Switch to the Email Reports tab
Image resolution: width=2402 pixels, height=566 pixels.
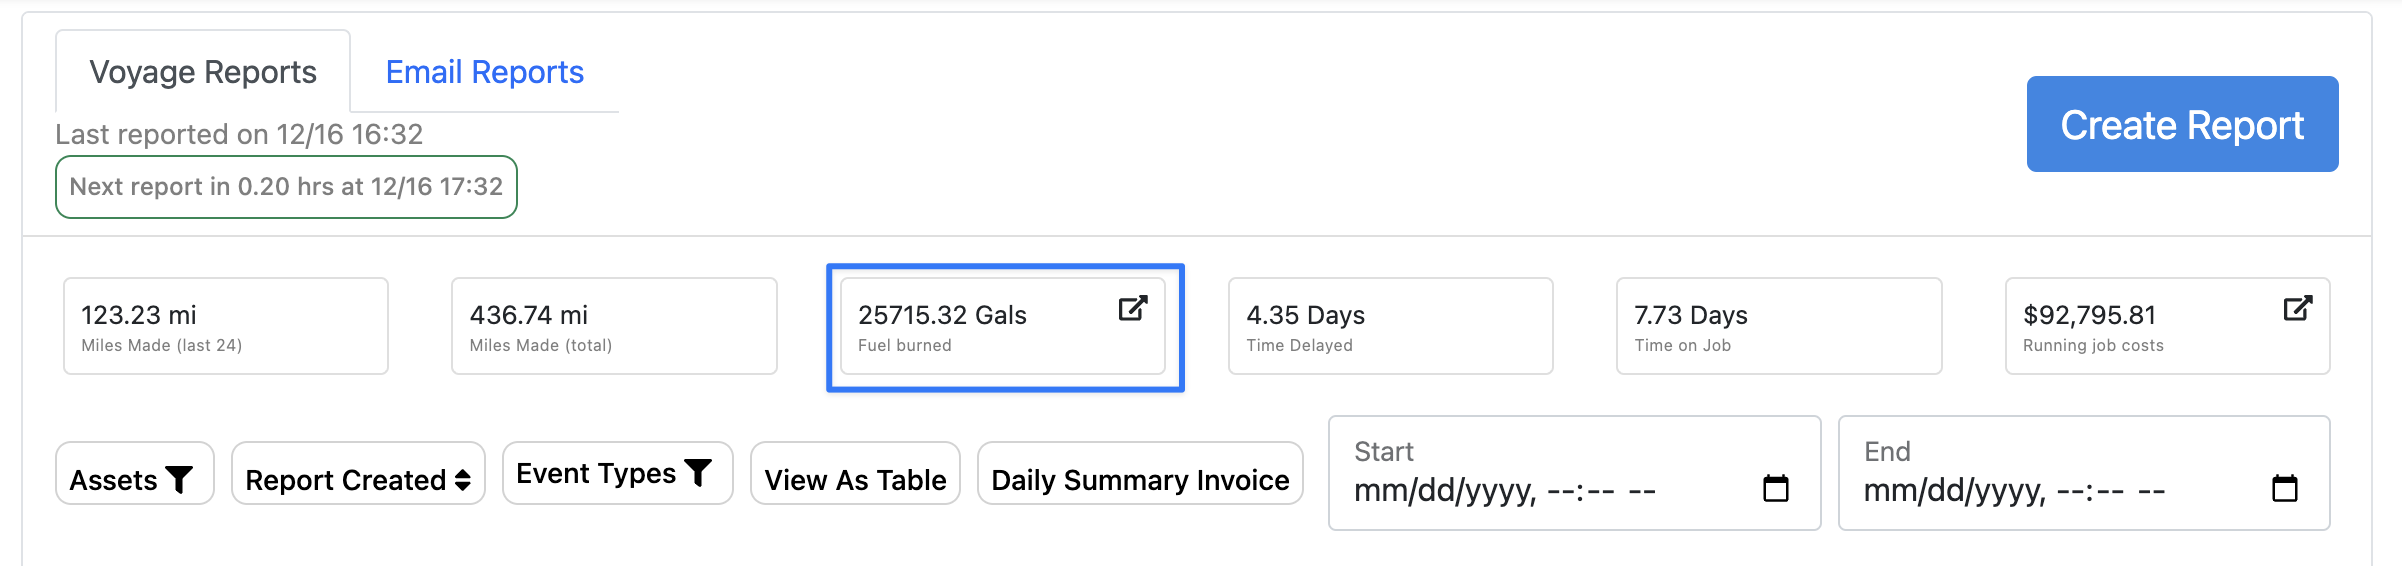[x=485, y=72]
